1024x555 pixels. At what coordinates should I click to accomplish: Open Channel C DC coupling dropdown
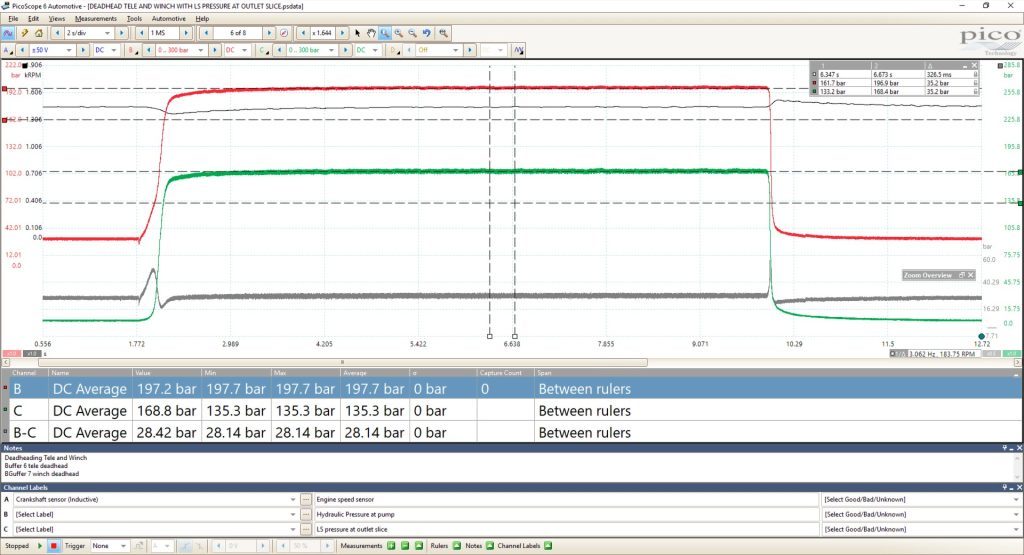(376, 50)
